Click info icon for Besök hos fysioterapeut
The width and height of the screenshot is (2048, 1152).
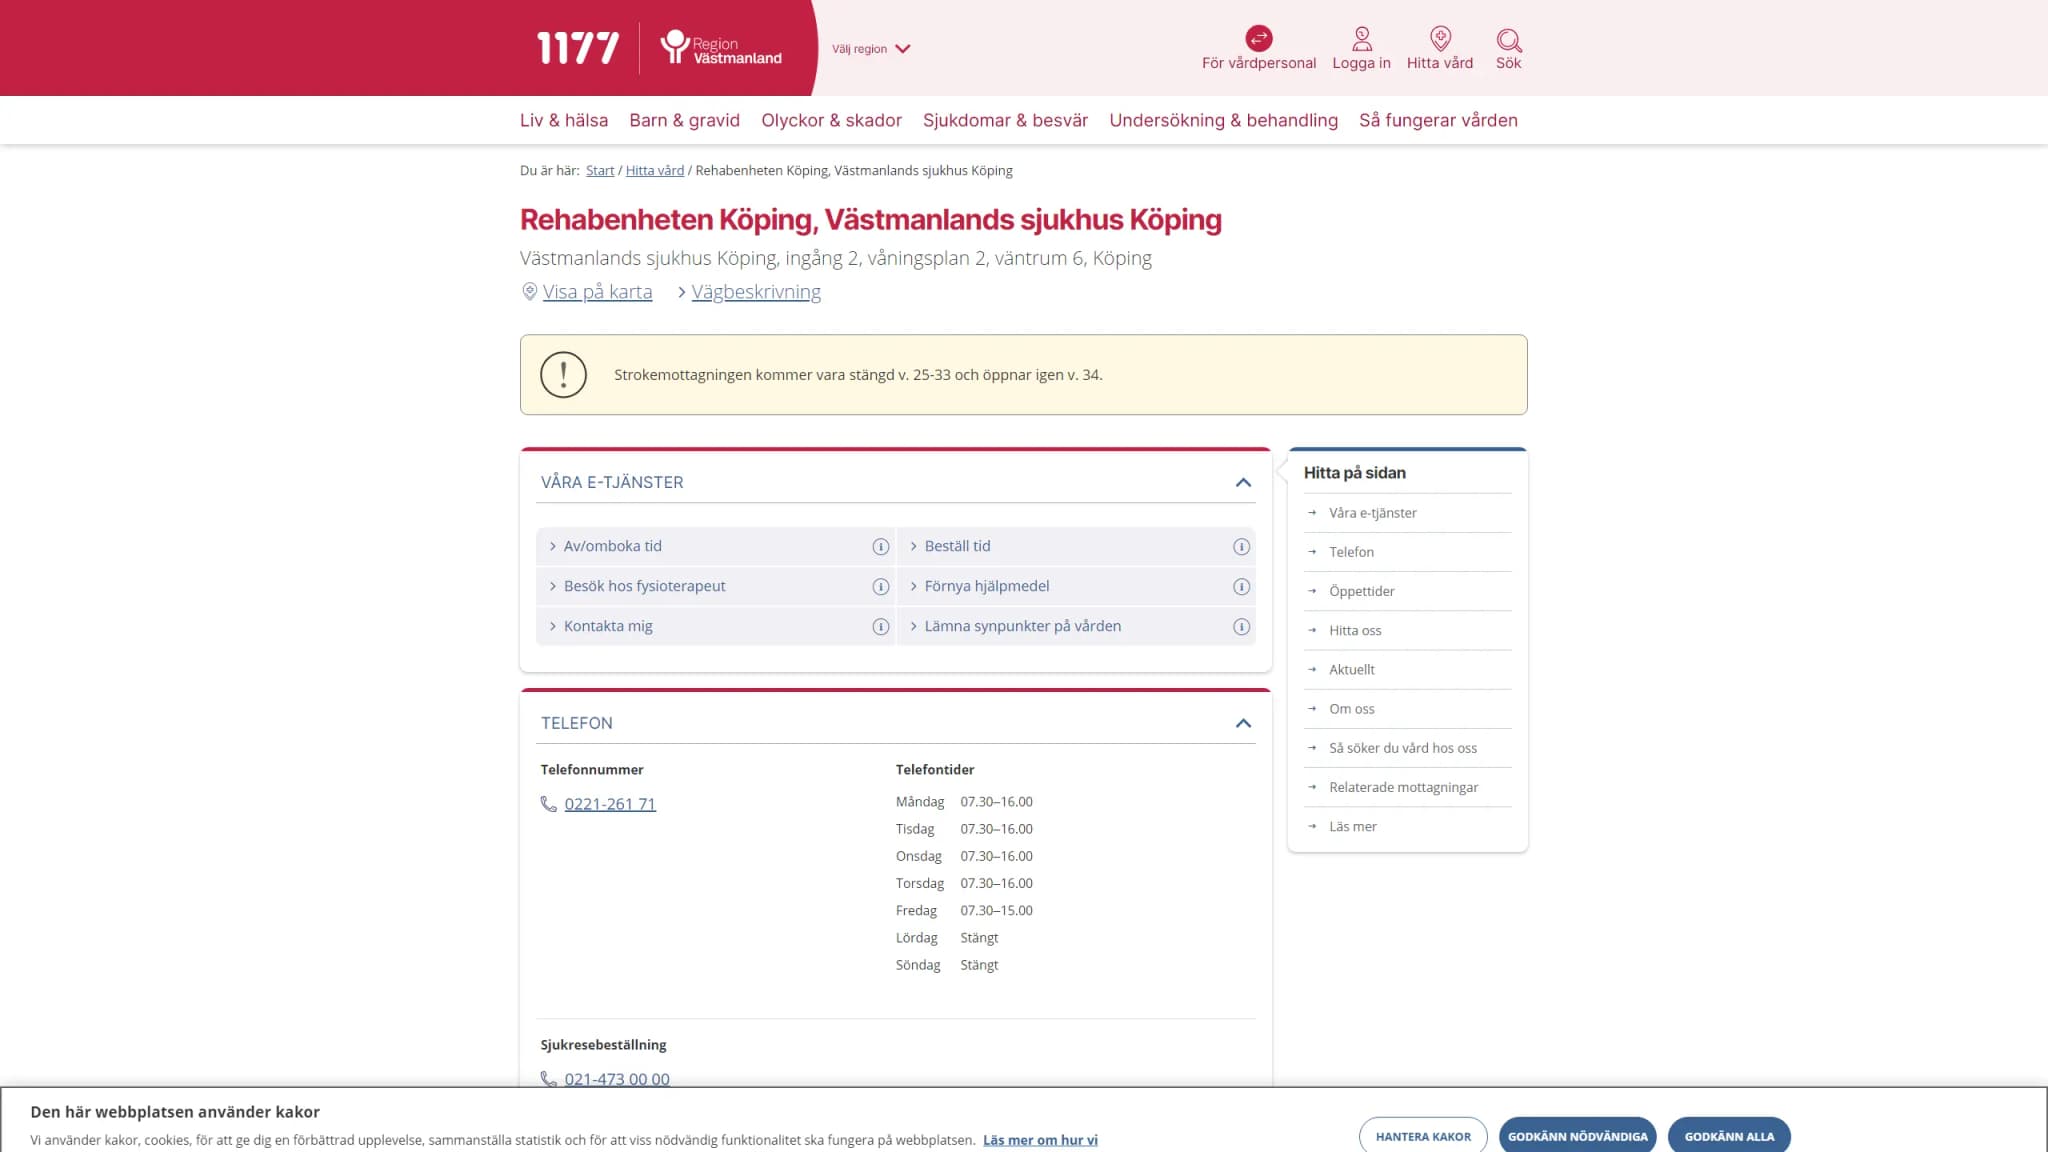(x=880, y=587)
